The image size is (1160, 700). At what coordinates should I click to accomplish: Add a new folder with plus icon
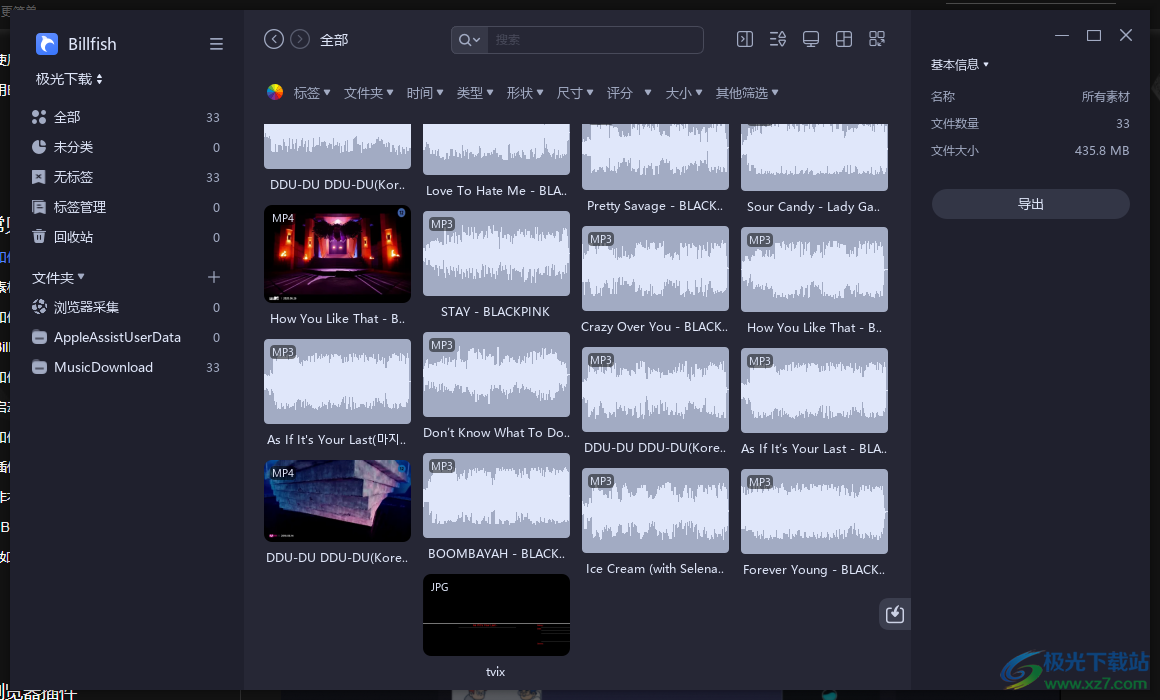pos(213,277)
